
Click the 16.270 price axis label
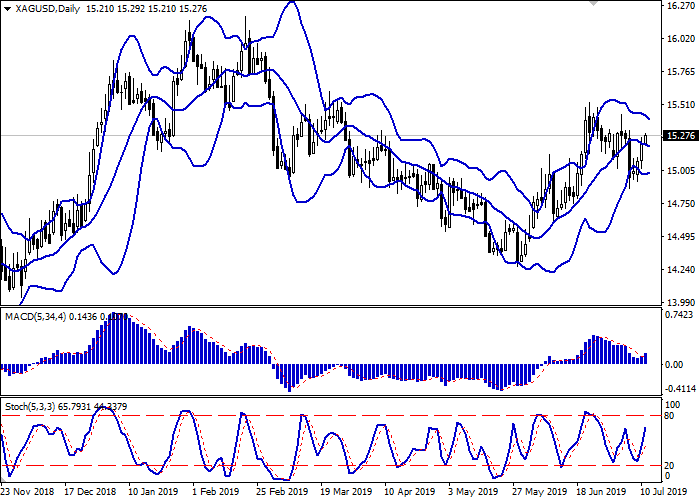tap(678, 6)
